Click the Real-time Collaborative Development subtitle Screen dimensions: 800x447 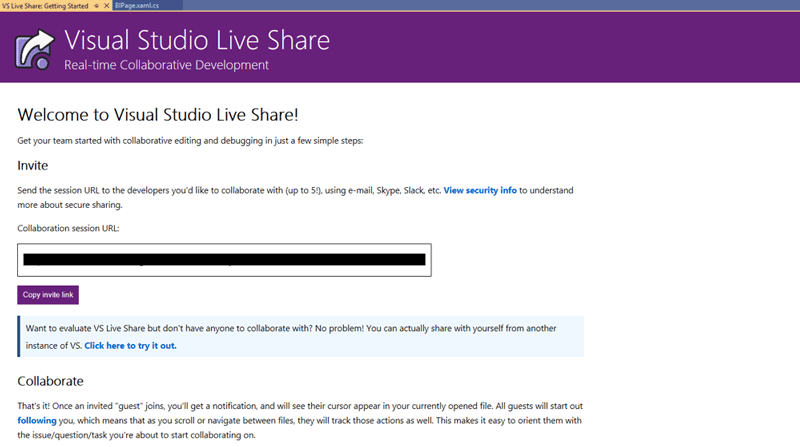pos(166,65)
